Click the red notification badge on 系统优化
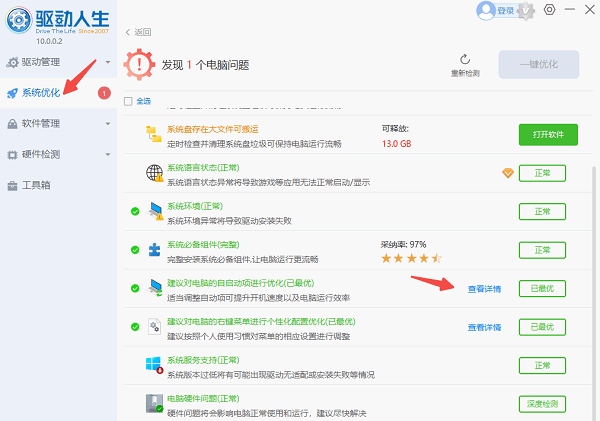 pyautogui.click(x=104, y=93)
